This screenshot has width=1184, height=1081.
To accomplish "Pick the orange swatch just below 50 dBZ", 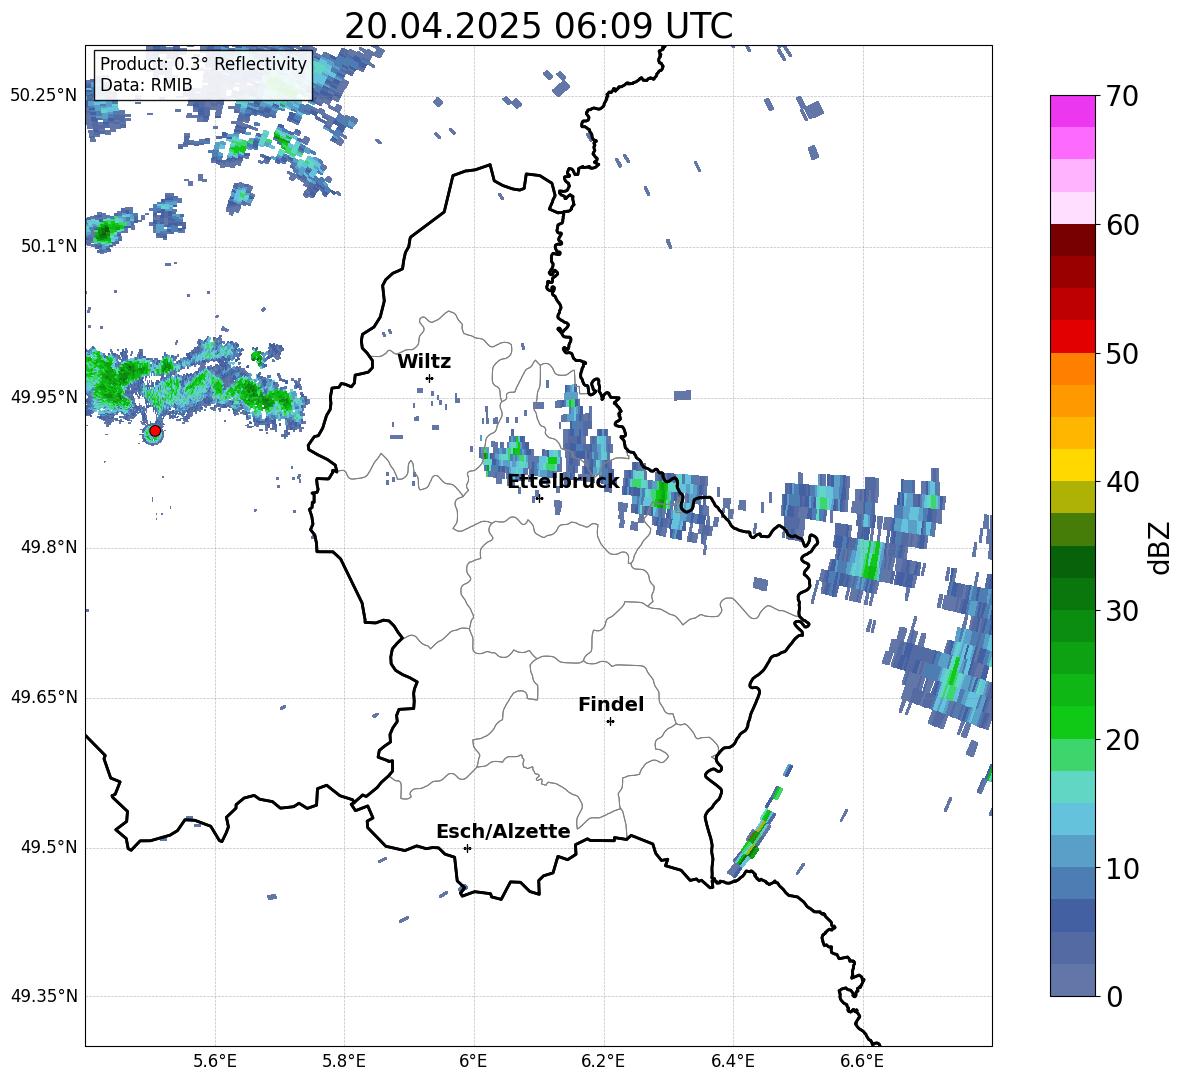I will [1073, 368].
